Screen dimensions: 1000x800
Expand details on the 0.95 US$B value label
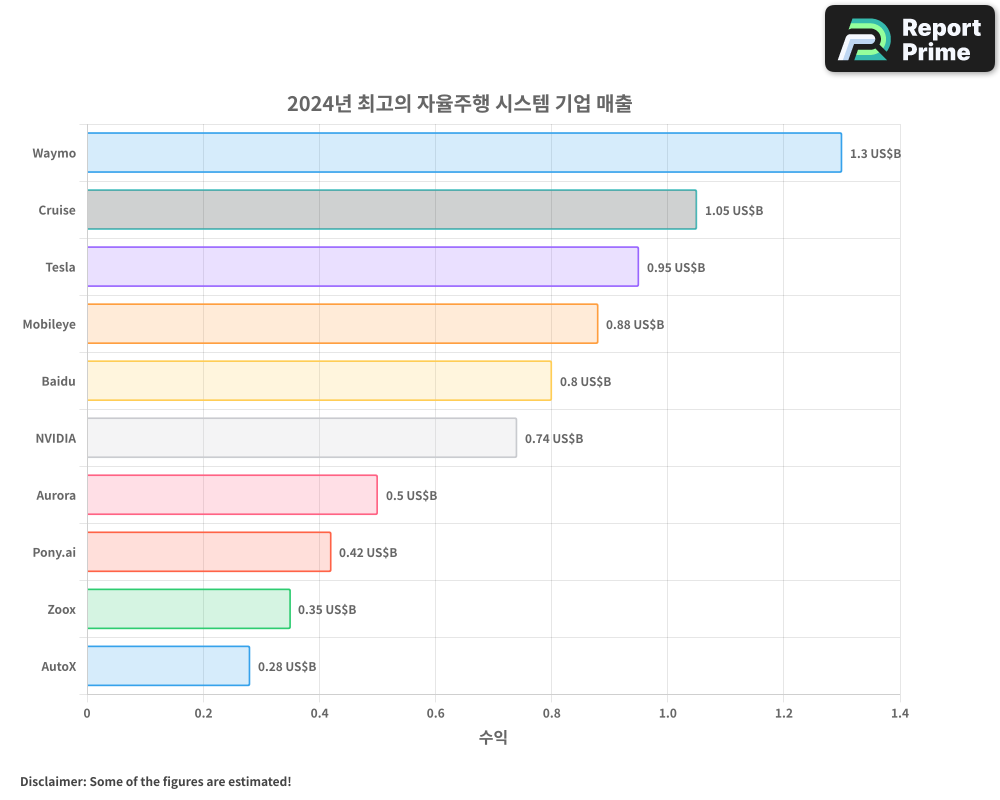pos(676,267)
